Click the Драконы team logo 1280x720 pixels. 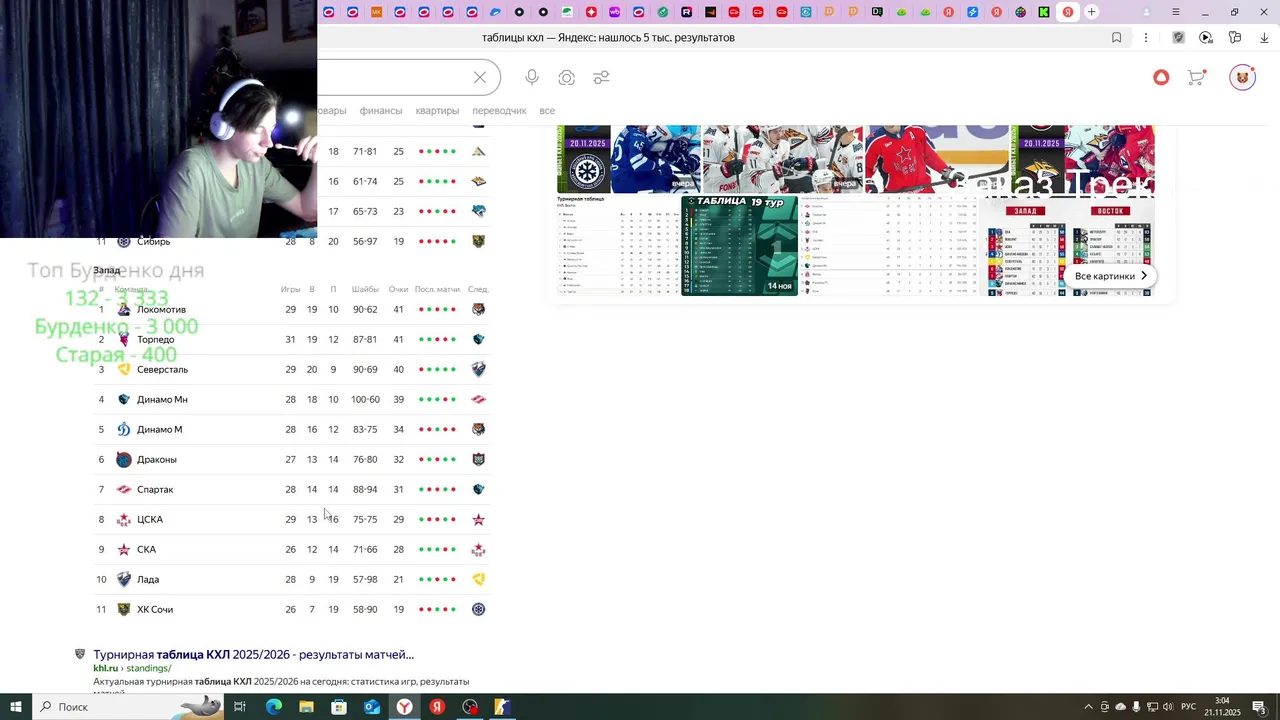[124, 460]
